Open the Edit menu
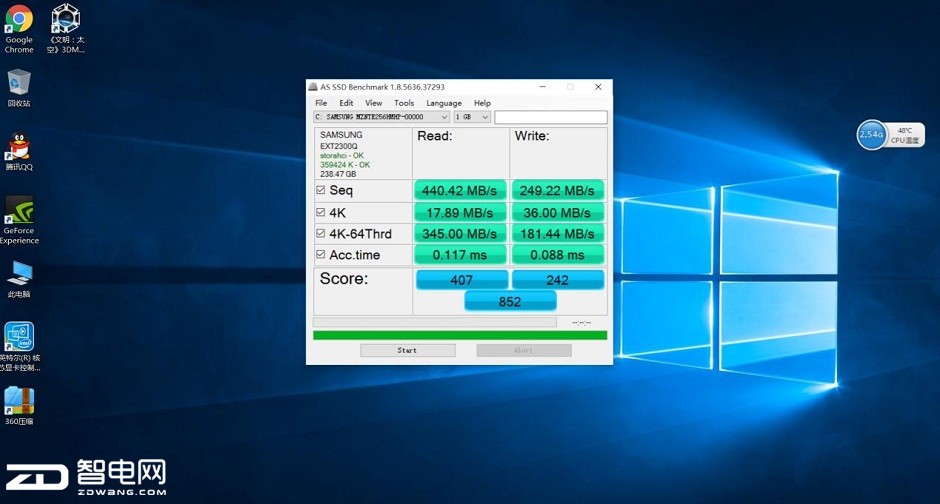Viewport: 940px width, 504px height. pyautogui.click(x=346, y=103)
